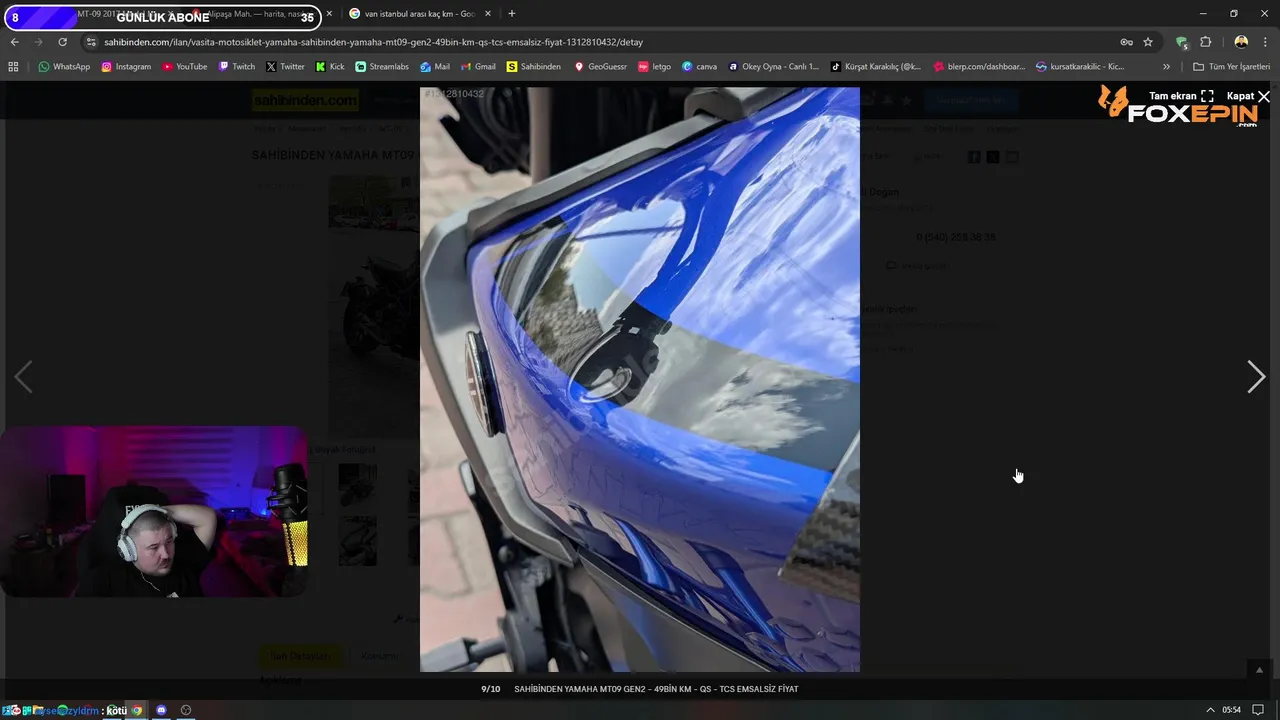Open the Chrome three-dot menu
This screenshot has width=1280, height=720.
(1265, 42)
